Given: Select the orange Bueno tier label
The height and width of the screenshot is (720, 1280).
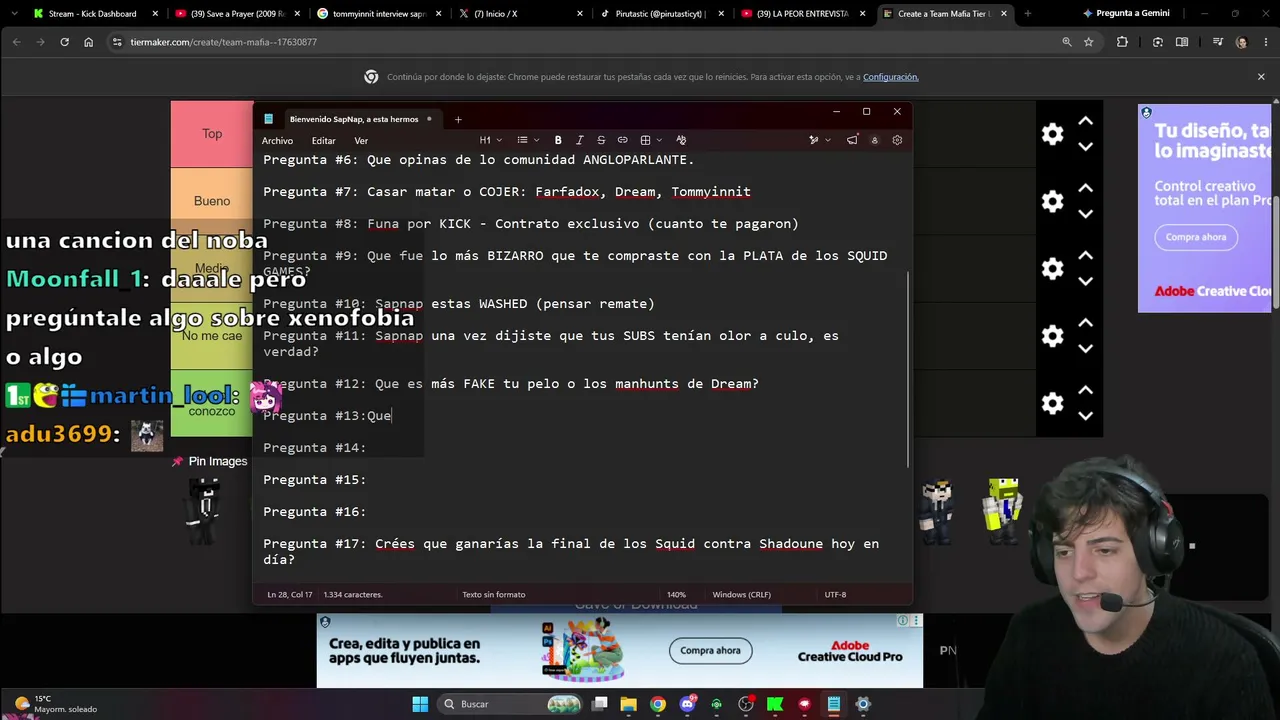Looking at the screenshot, I should 212,201.
